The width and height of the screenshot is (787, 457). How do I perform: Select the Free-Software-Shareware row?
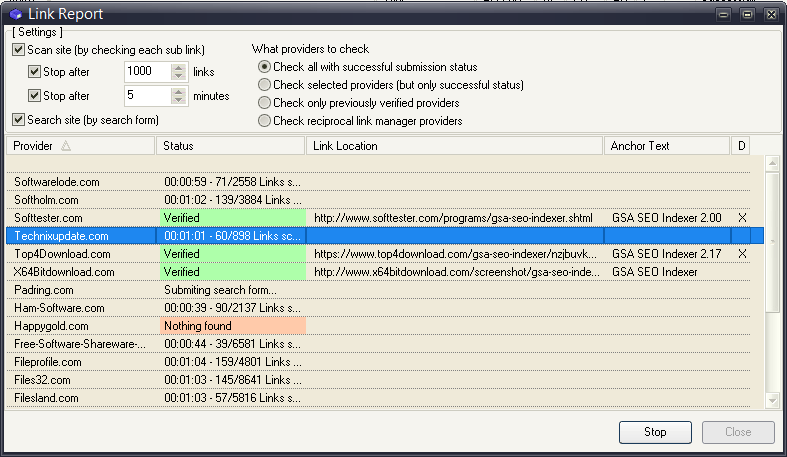[x=378, y=344]
